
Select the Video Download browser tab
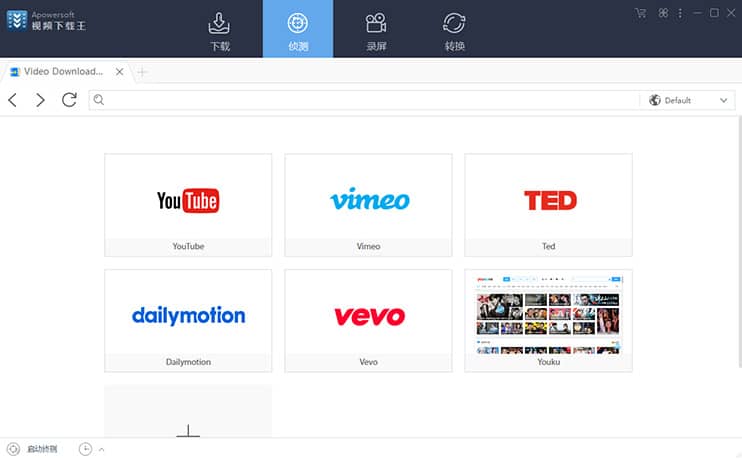(x=60, y=72)
